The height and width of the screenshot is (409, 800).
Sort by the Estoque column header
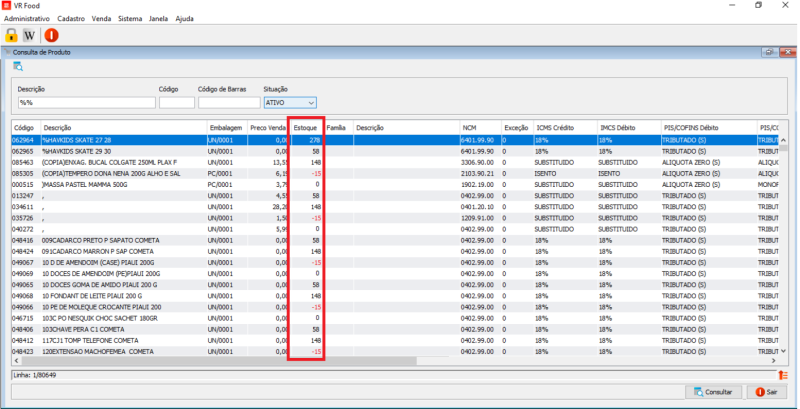pos(306,127)
